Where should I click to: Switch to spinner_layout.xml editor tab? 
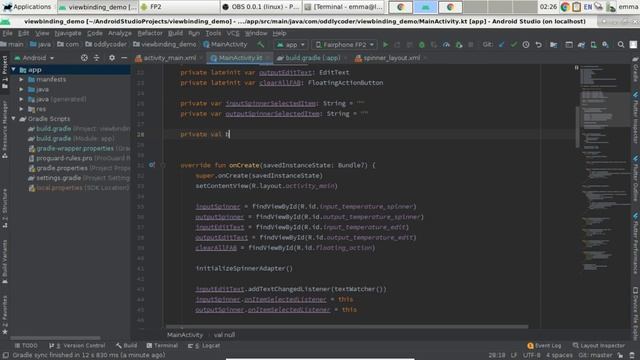pyautogui.click(x=391, y=58)
